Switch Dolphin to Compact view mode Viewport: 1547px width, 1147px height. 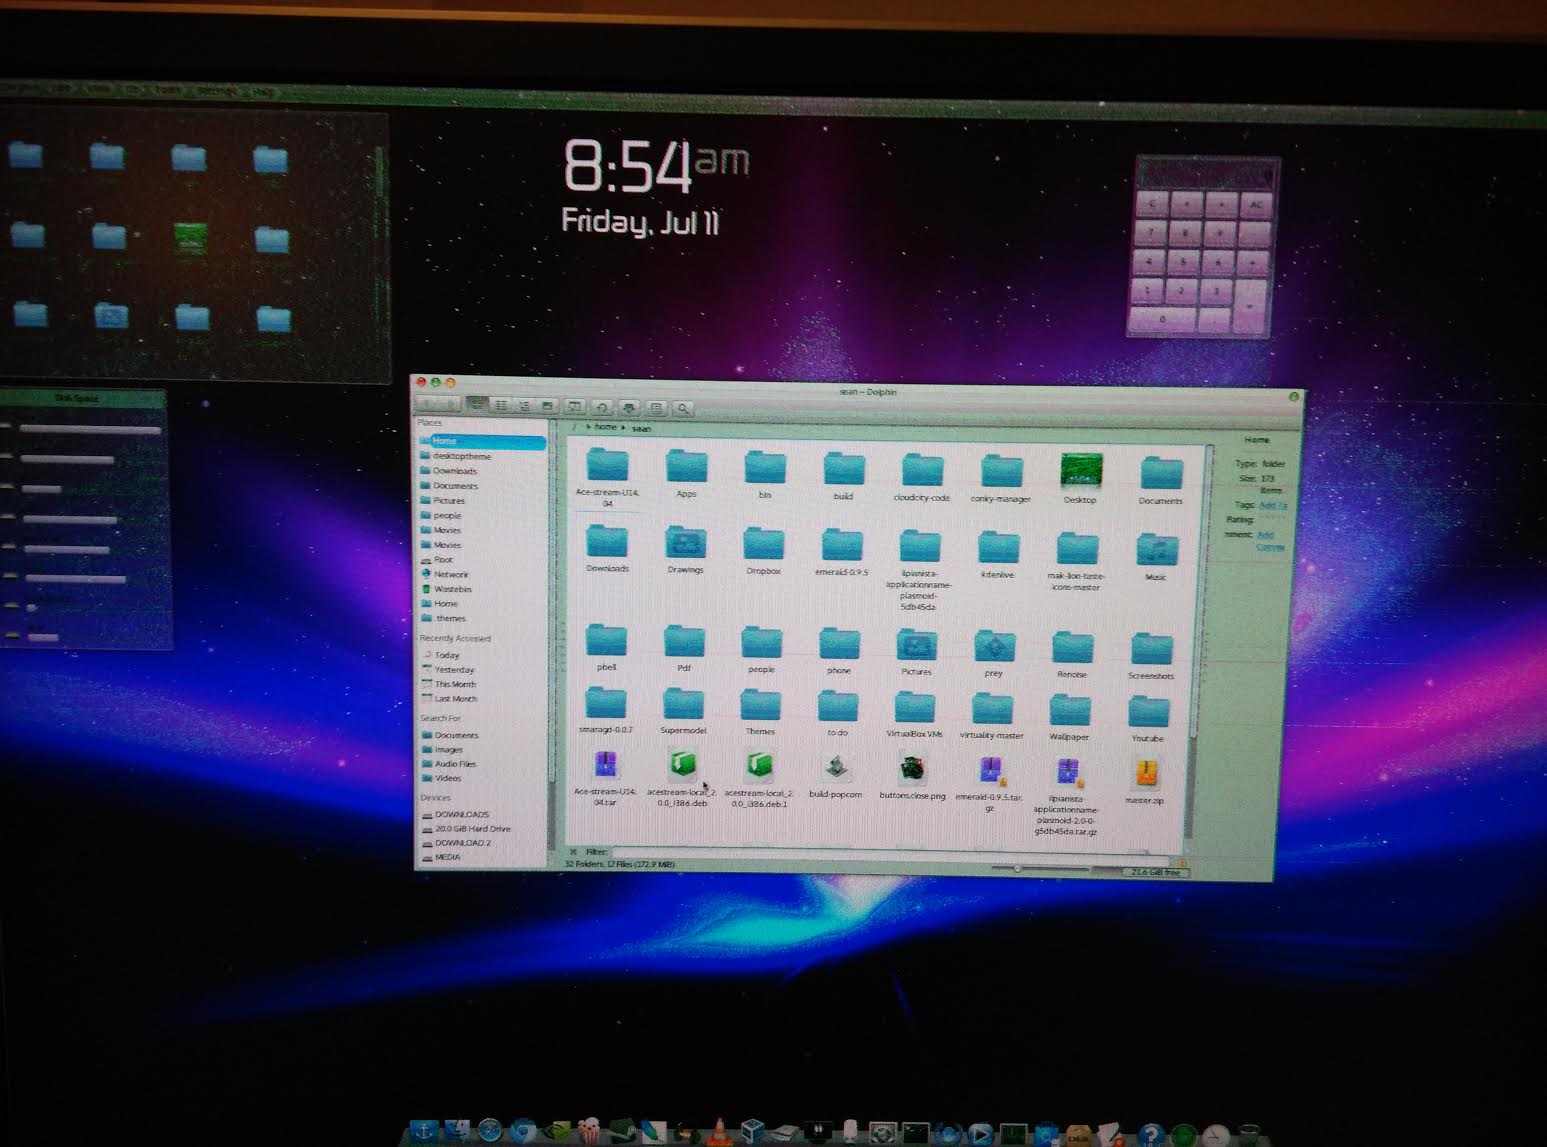501,405
